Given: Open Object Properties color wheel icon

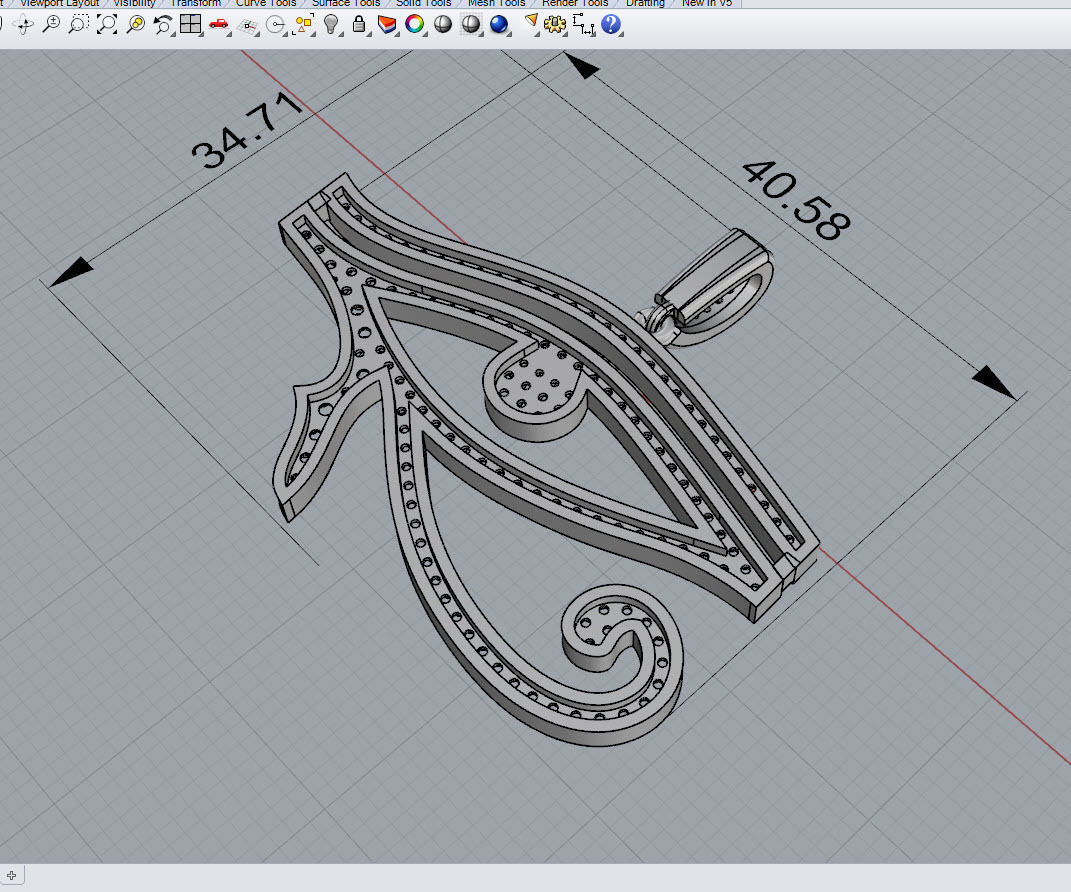Looking at the screenshot, I should click(x=415, y=25).
